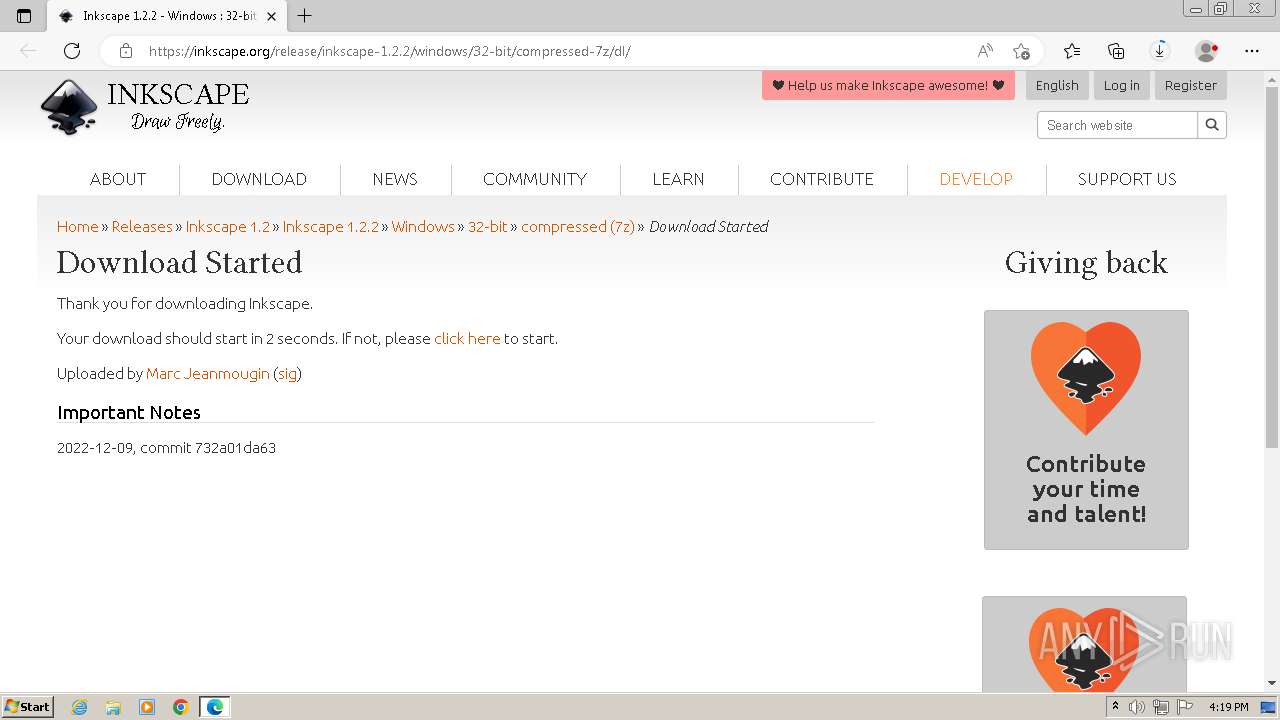Go to Home breadcrumb
This screenshot has height=720, width=1280.
click(x=78, y=226)
